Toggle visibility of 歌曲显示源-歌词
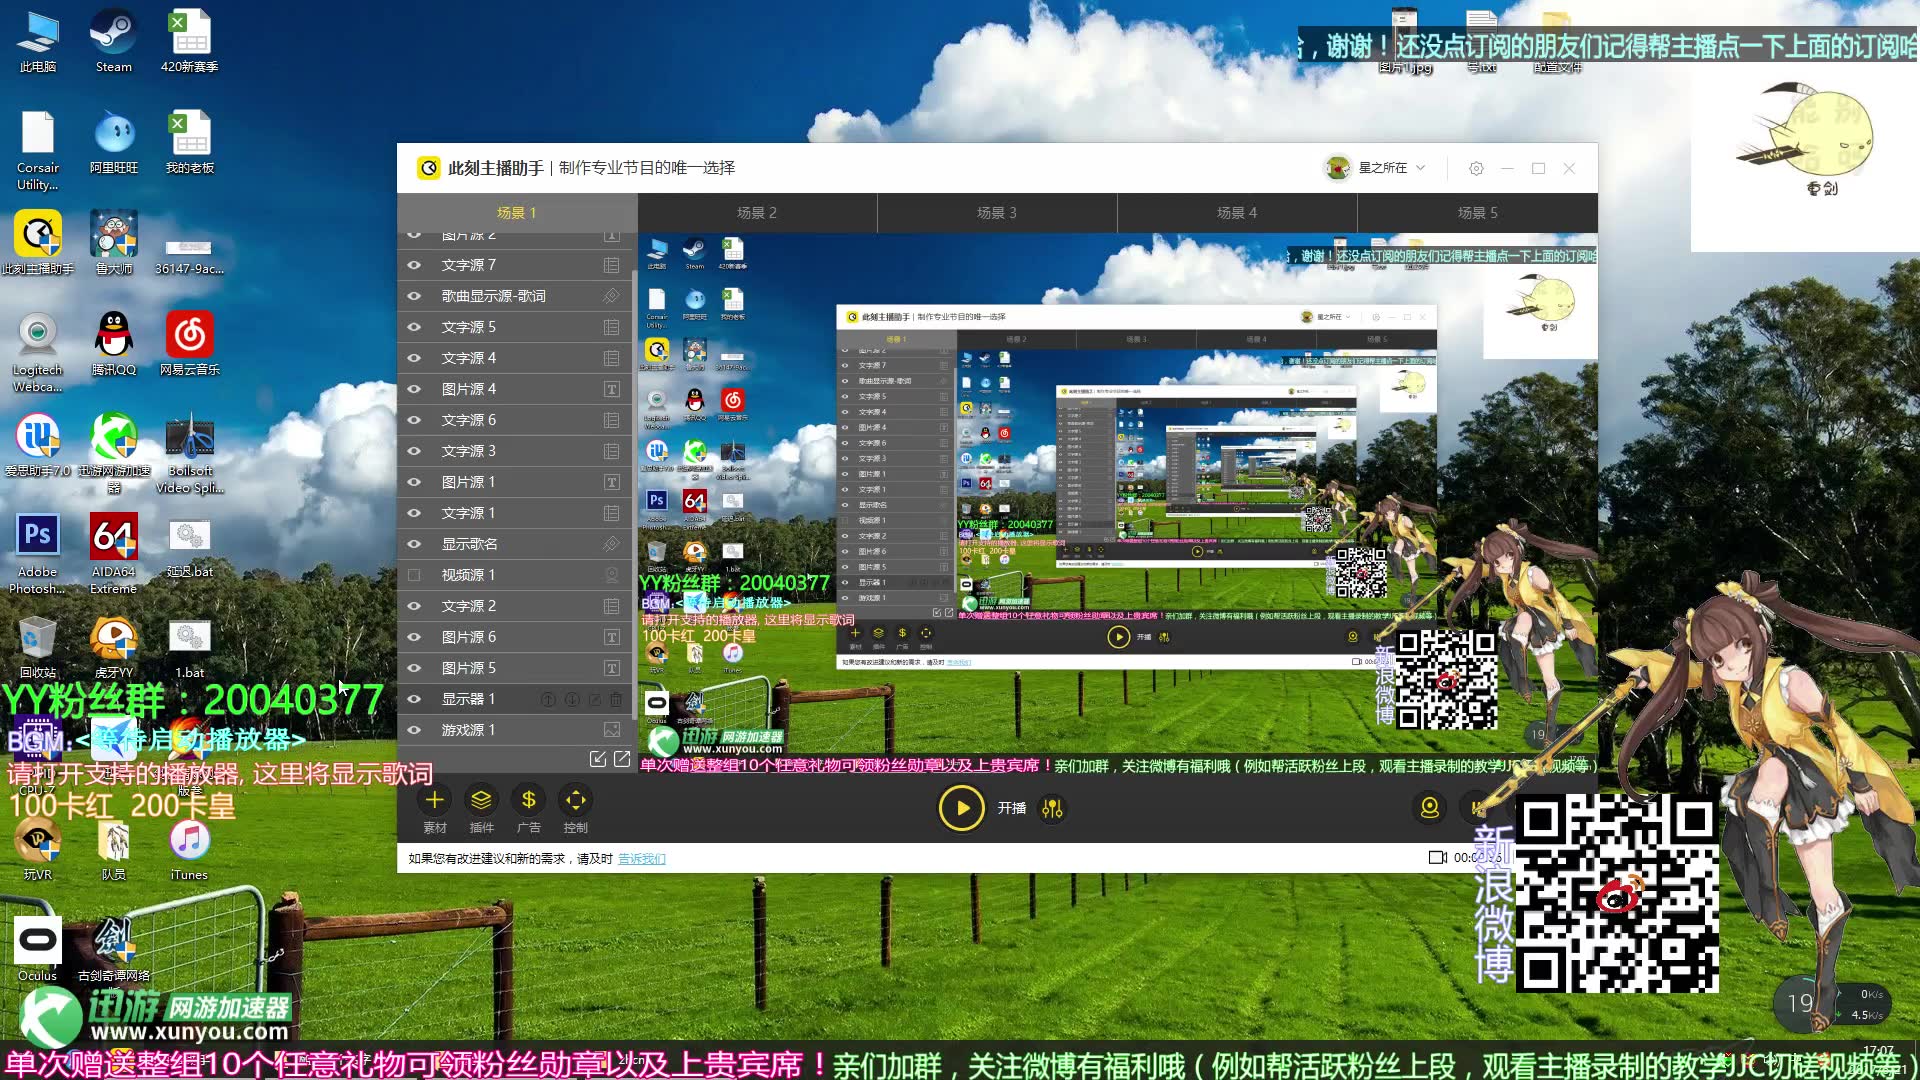 pyautogui.click(x=414, y=297)
